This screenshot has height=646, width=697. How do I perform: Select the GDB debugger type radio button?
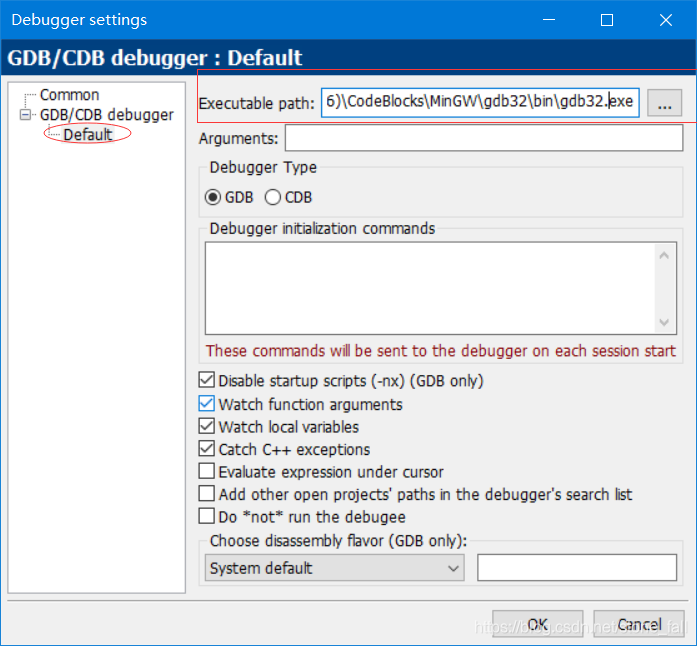point(213,197)
